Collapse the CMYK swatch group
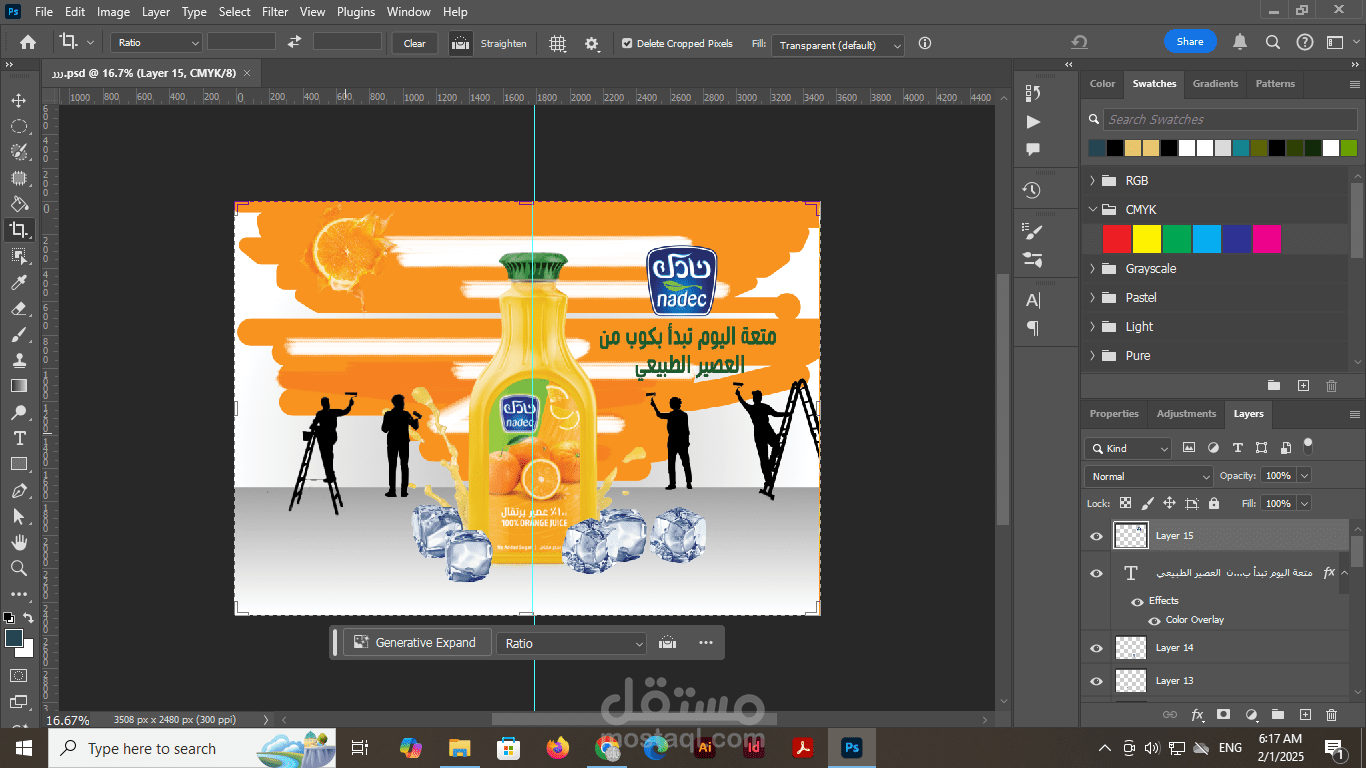Viewport: 1366px width, 768px height. pos(1092,210)
